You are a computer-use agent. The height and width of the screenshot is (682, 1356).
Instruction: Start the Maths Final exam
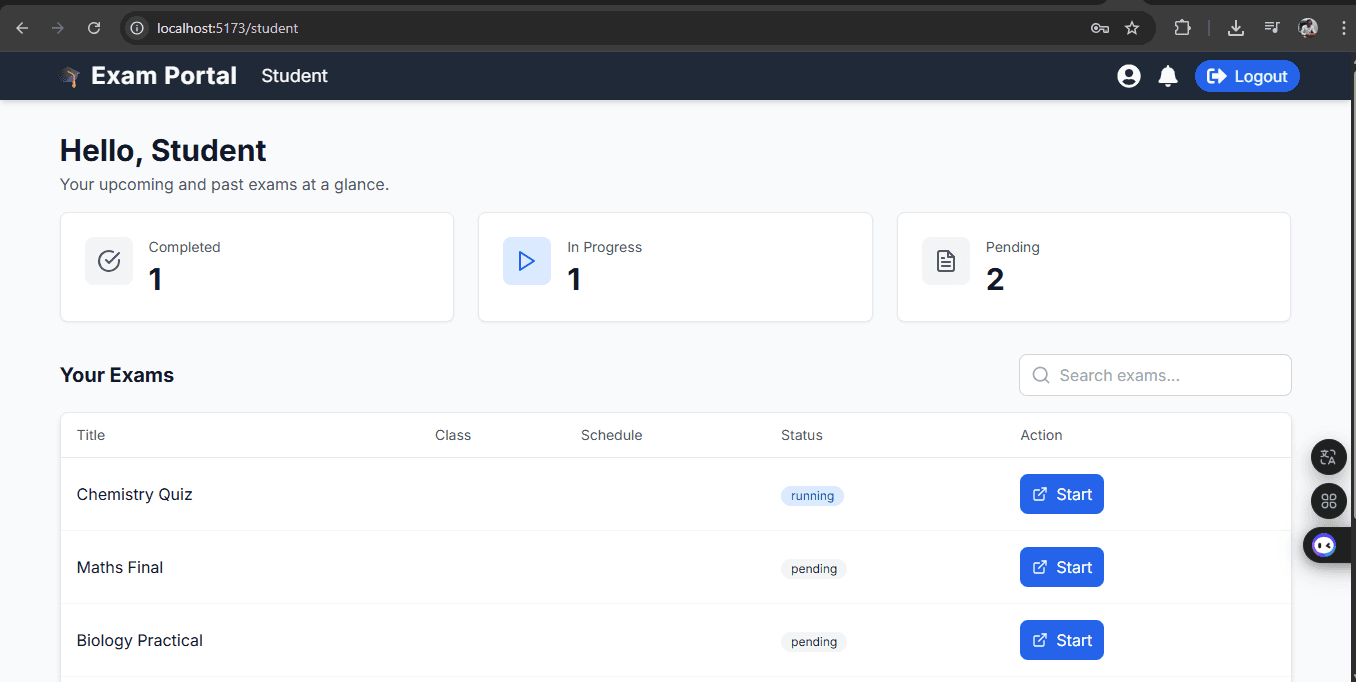[1061, 567]
